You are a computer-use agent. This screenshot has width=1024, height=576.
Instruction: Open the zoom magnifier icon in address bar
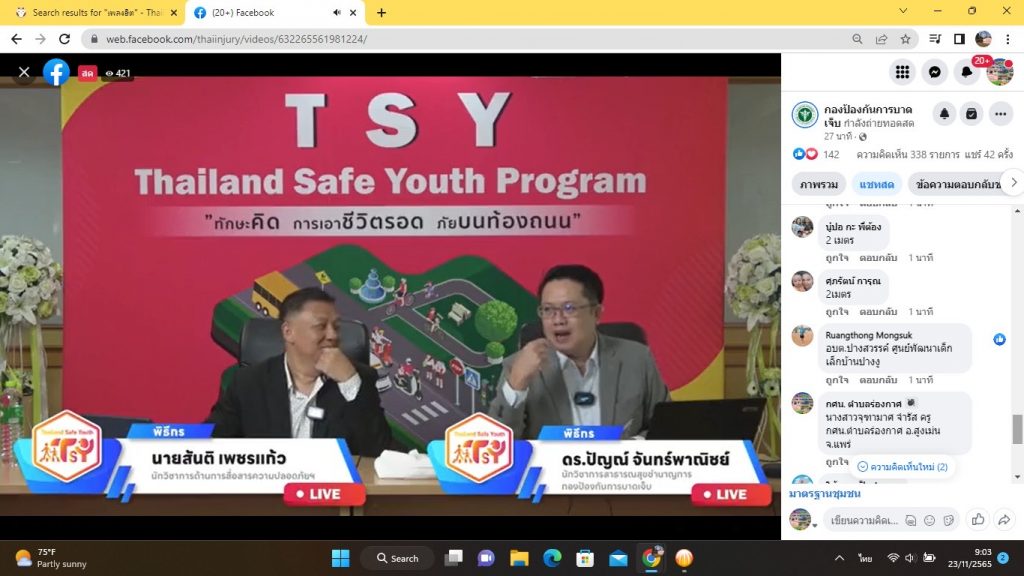click(857, 39)
